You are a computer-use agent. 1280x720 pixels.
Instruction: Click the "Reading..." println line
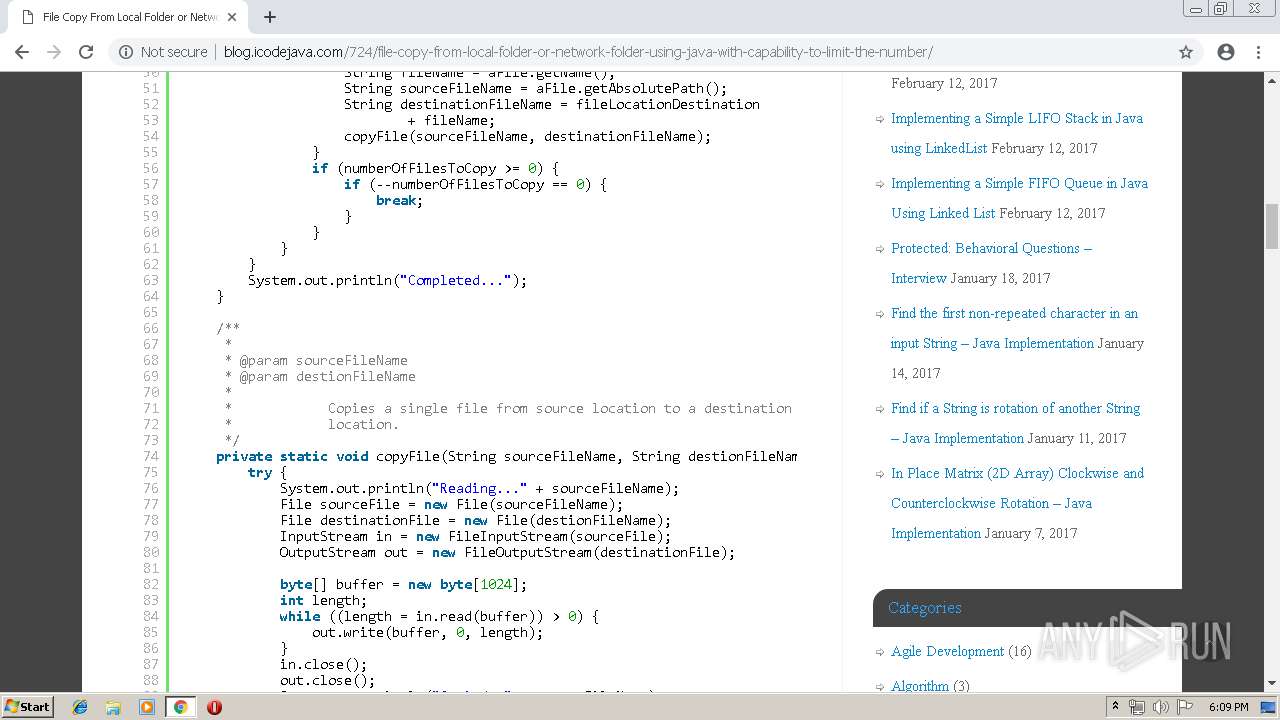tap(479, 488)
